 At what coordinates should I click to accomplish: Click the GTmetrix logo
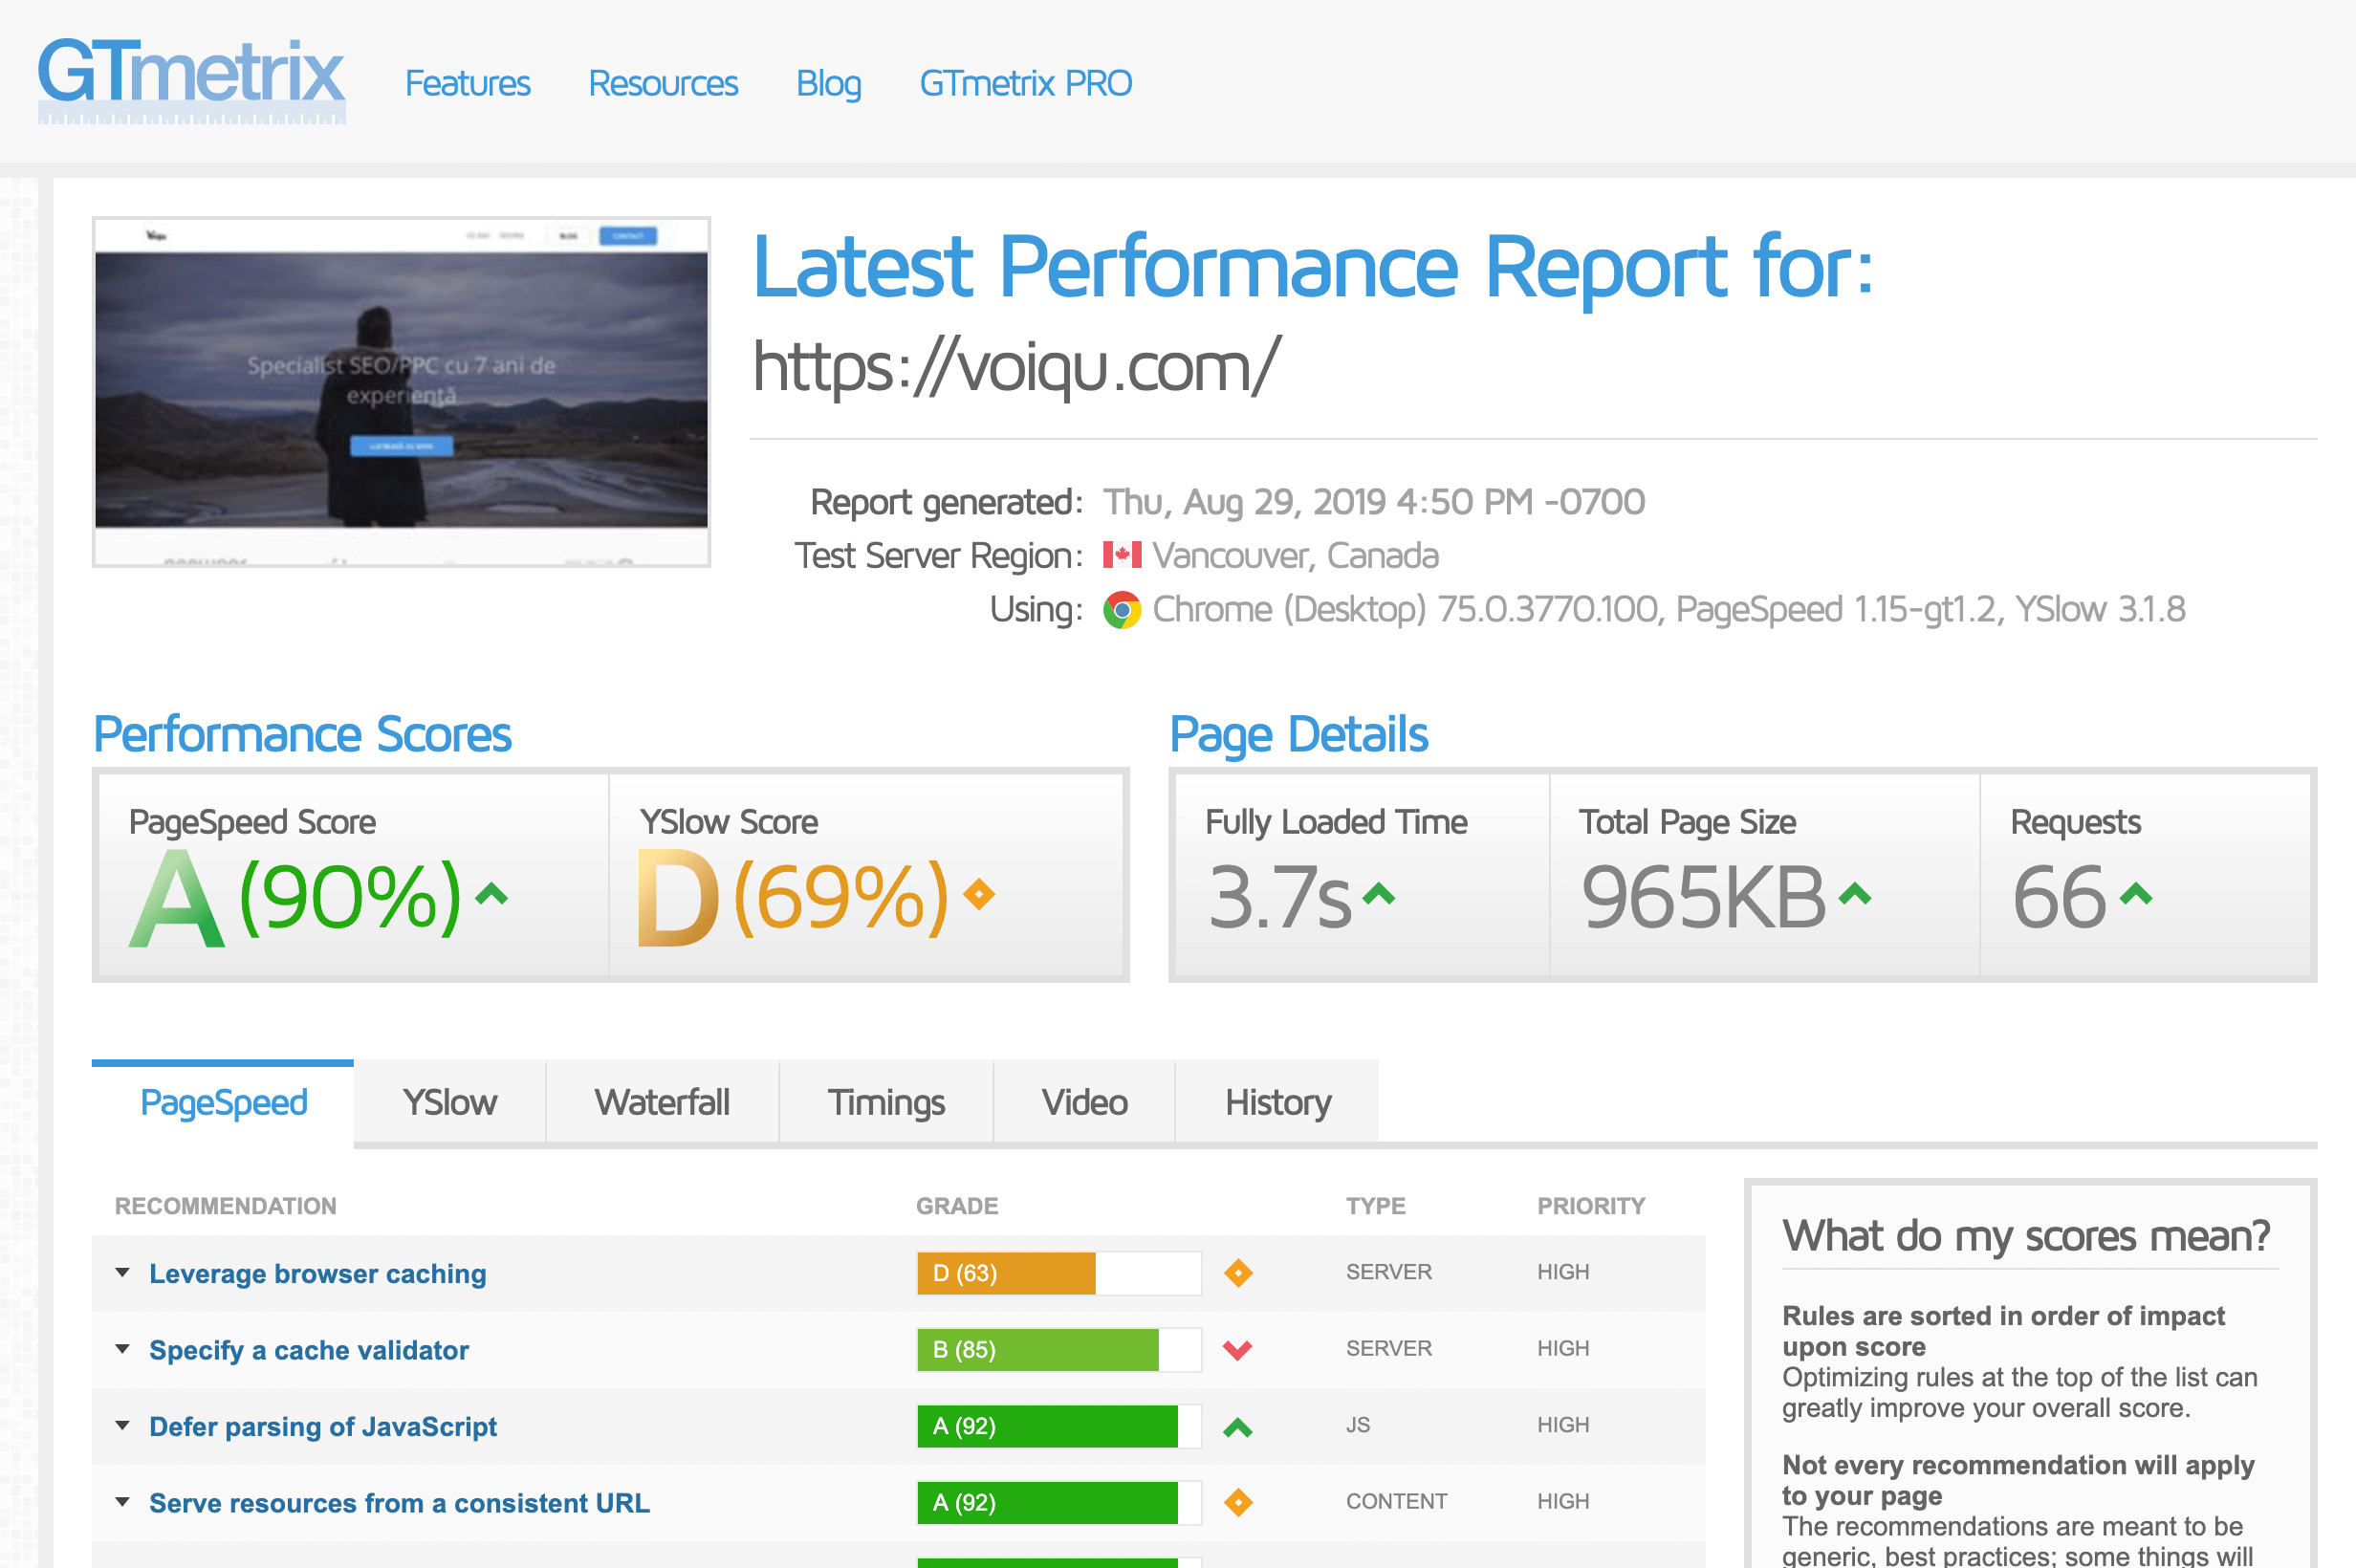[x=191, y=80]
